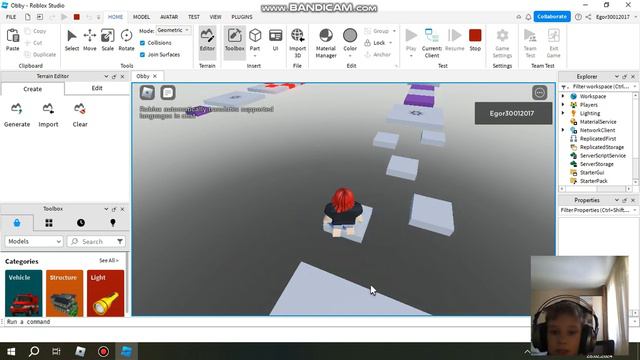Open the Material Manager
Image resolution: width=640 pixels, height=360 pixels.
pyautogui.click(x=326, y=43)
